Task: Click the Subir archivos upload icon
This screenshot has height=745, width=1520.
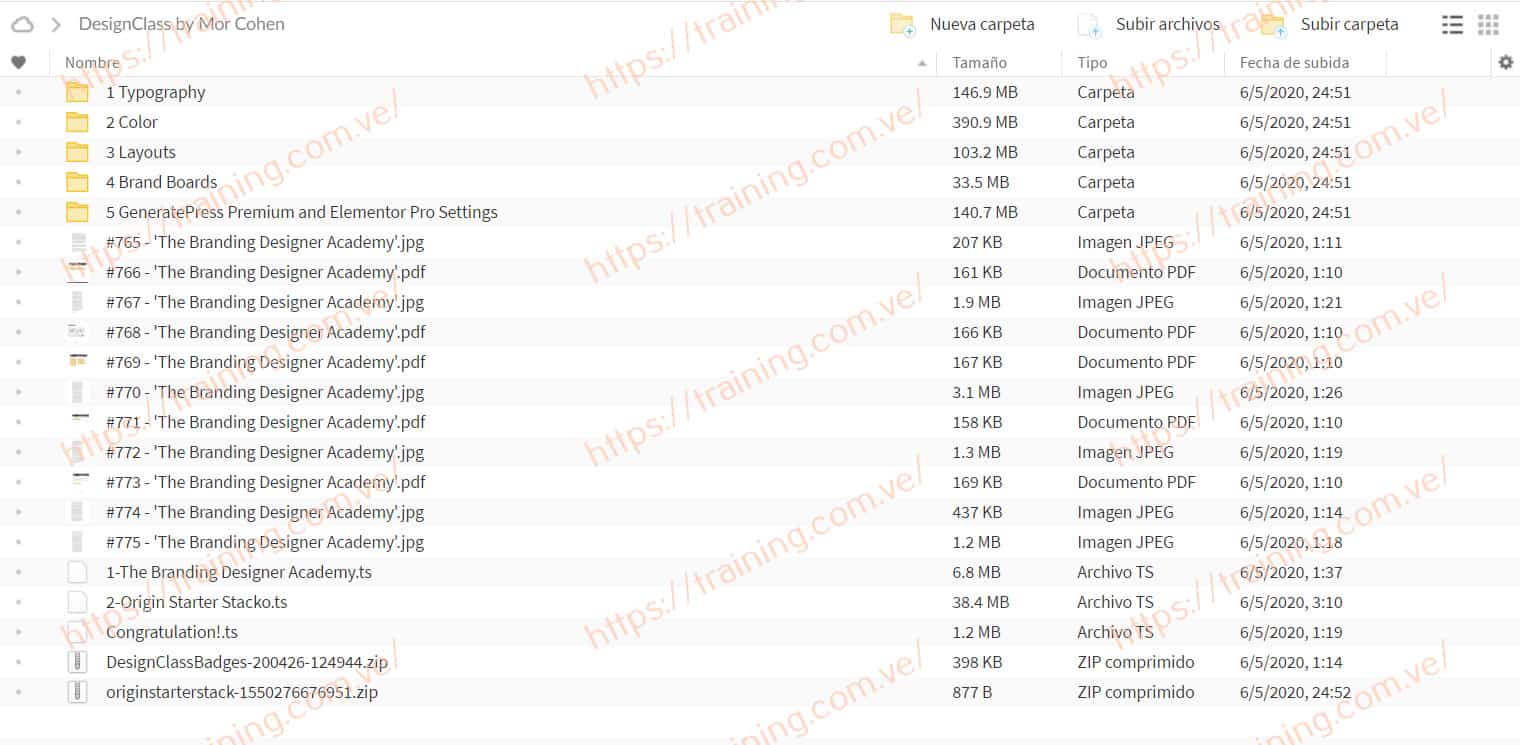Action: pos(1089,25)
